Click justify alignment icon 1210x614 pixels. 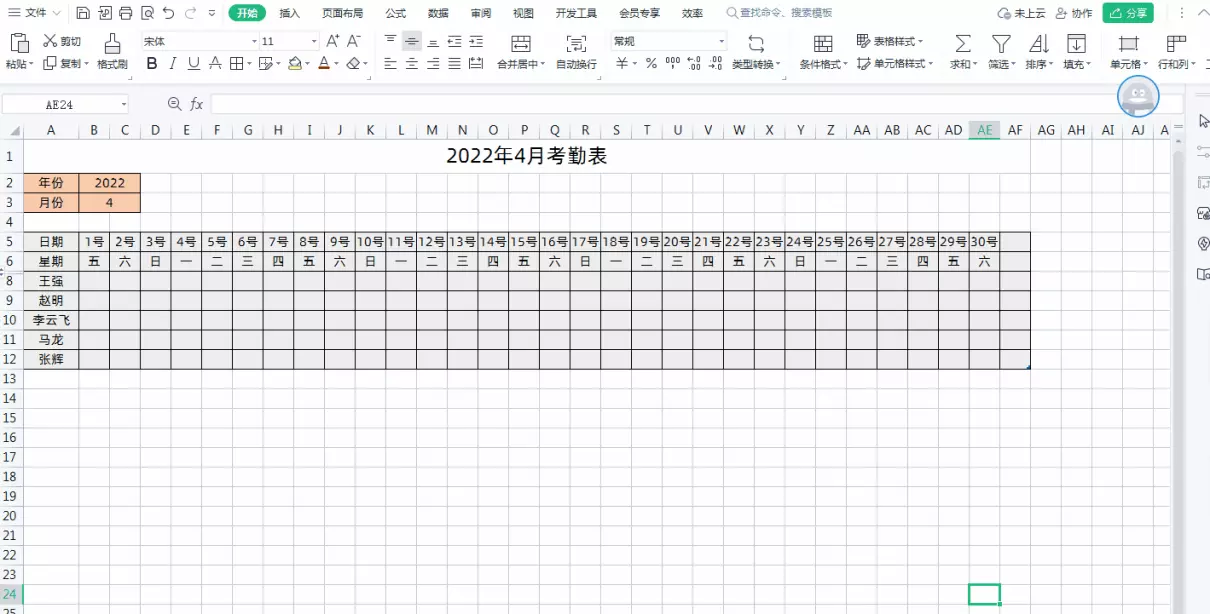pyautogui.click(x=455, y=63)
